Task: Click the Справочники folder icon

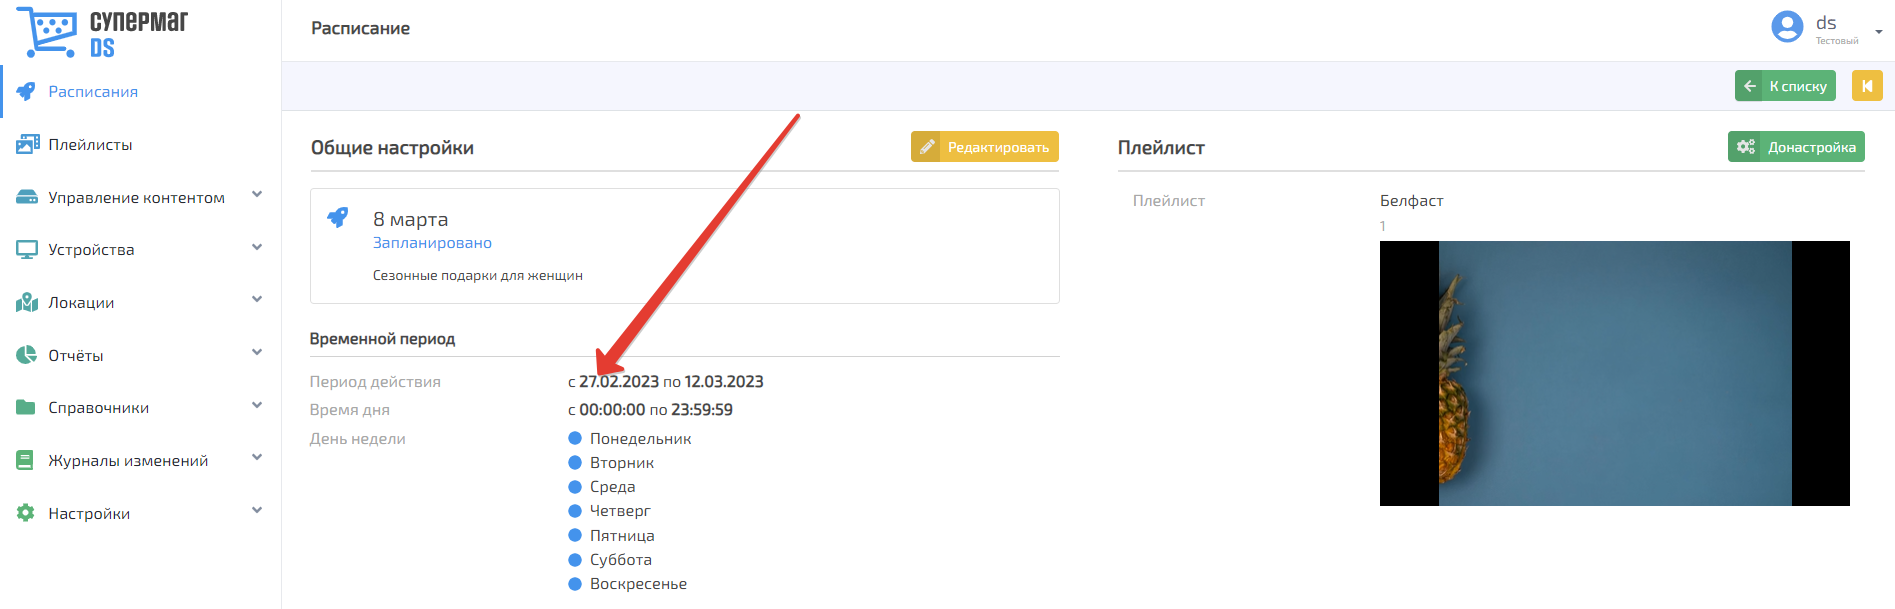Action: click(26, 407)
